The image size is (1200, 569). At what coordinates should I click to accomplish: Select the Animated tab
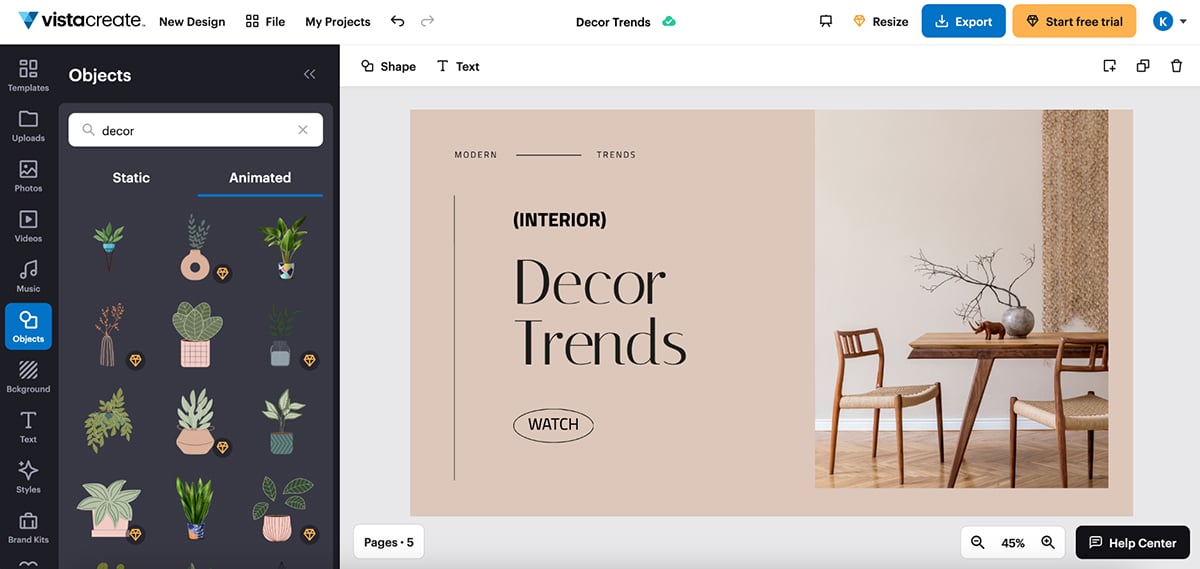pyautogui.click(x=260, y=178)
